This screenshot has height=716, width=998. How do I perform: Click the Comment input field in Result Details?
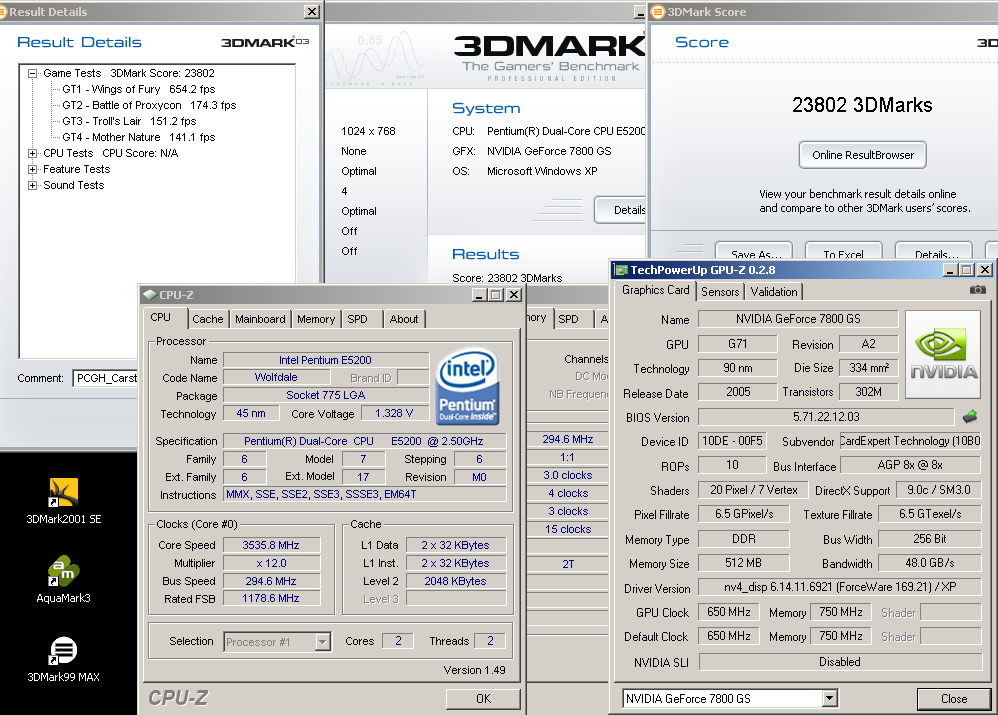click(x=105, y=378)
